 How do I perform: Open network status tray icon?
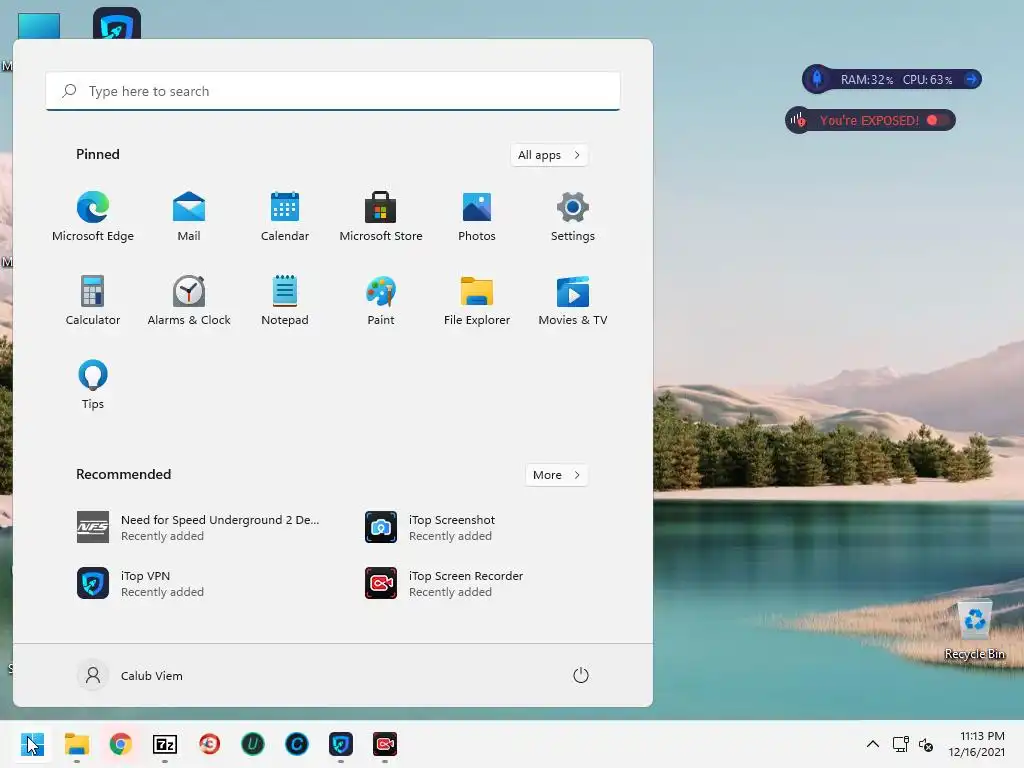click(x=901, y=744)
